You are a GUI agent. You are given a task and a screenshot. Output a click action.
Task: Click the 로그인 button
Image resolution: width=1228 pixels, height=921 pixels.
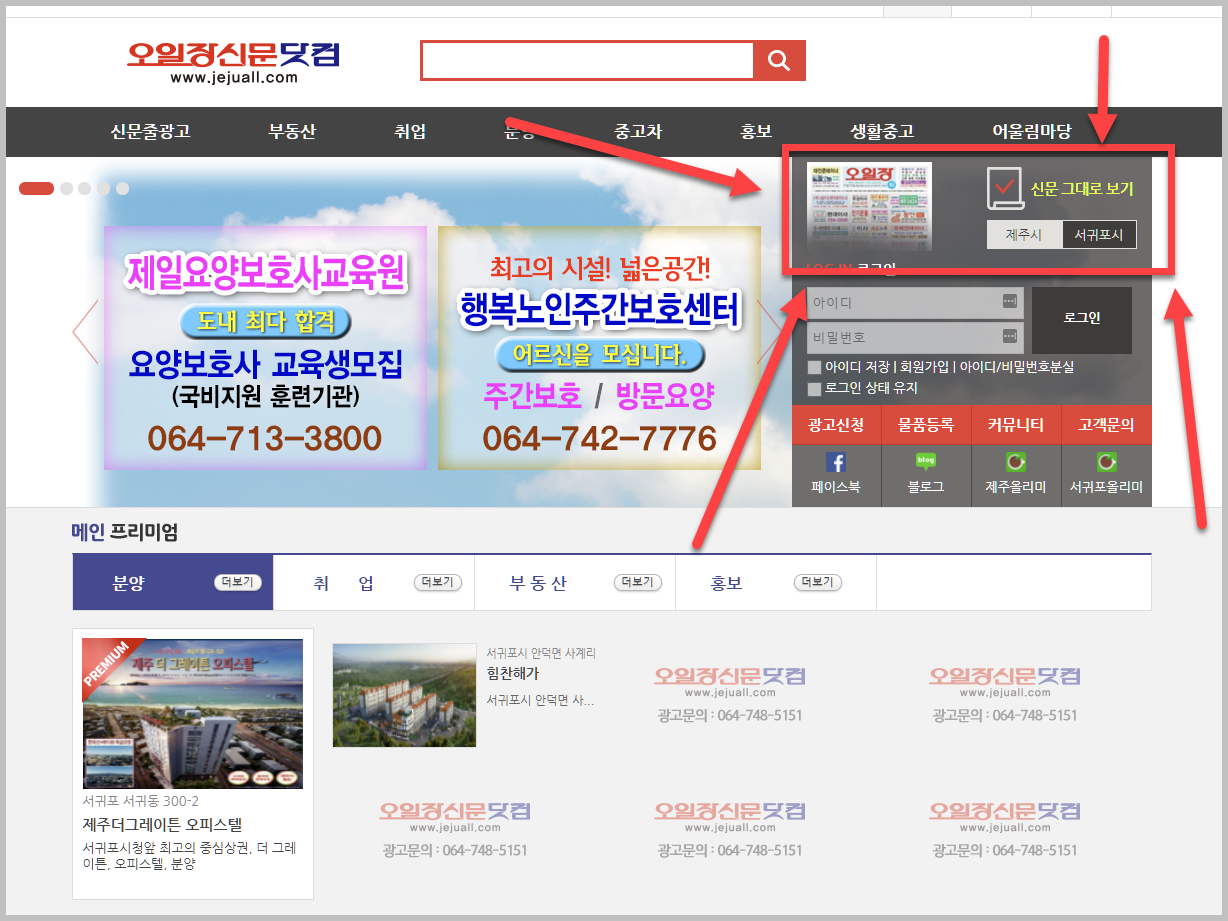(1082, 320)
